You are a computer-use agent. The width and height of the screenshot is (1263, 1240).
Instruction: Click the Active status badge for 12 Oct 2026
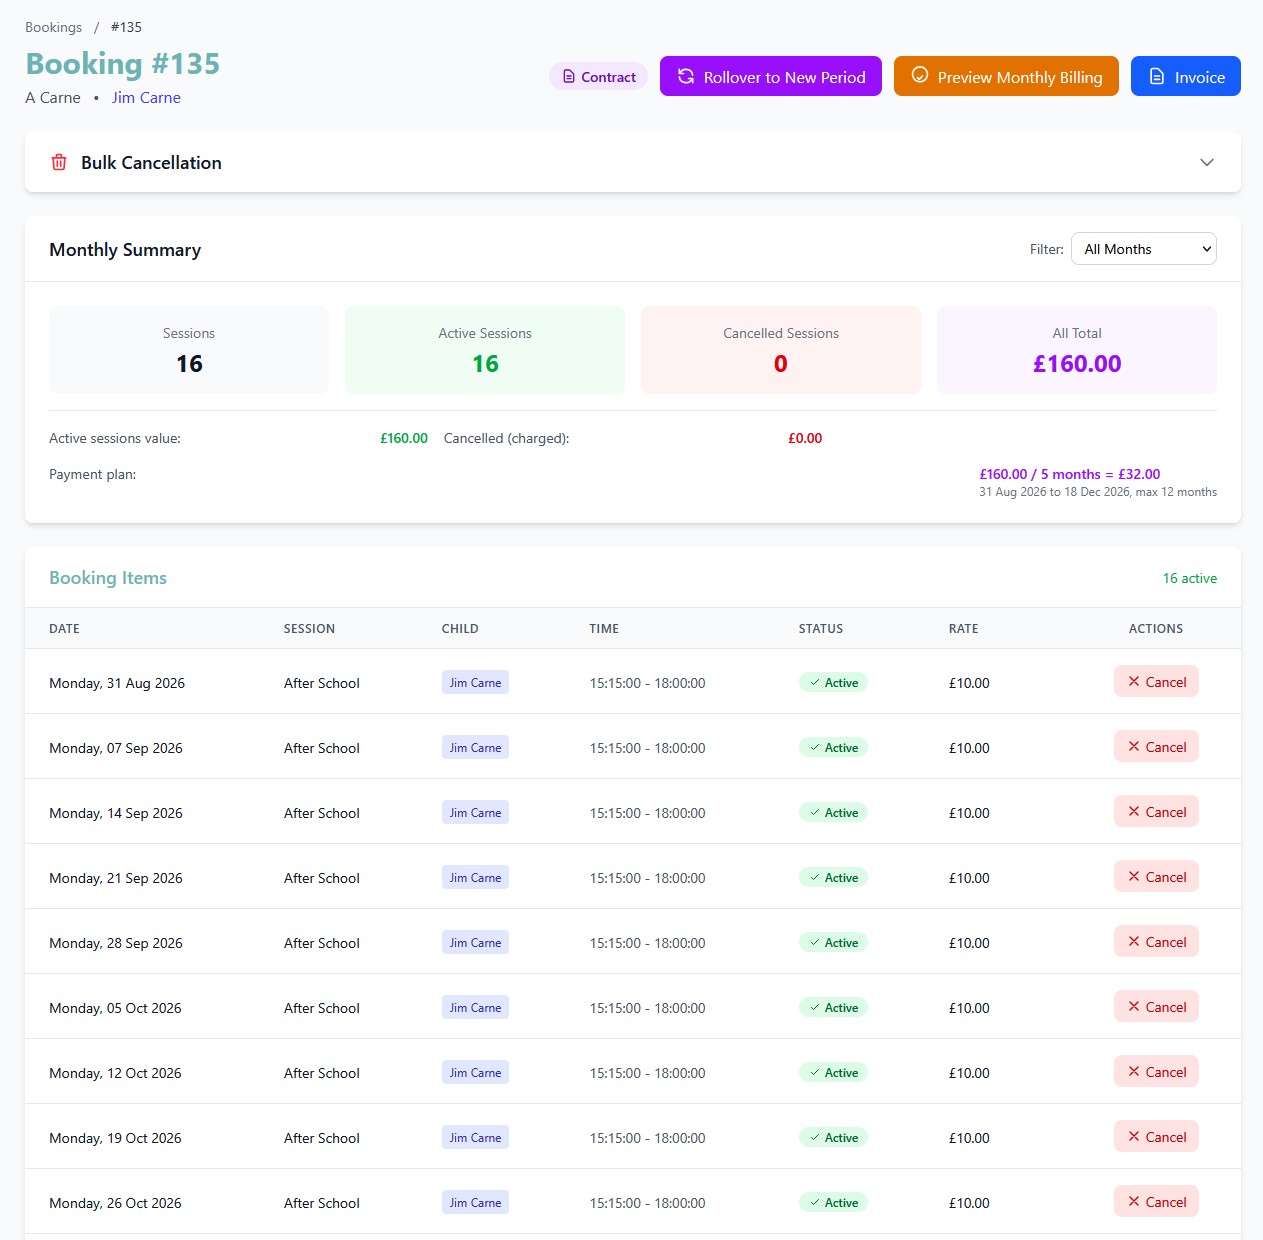[x=833, y=1073]
